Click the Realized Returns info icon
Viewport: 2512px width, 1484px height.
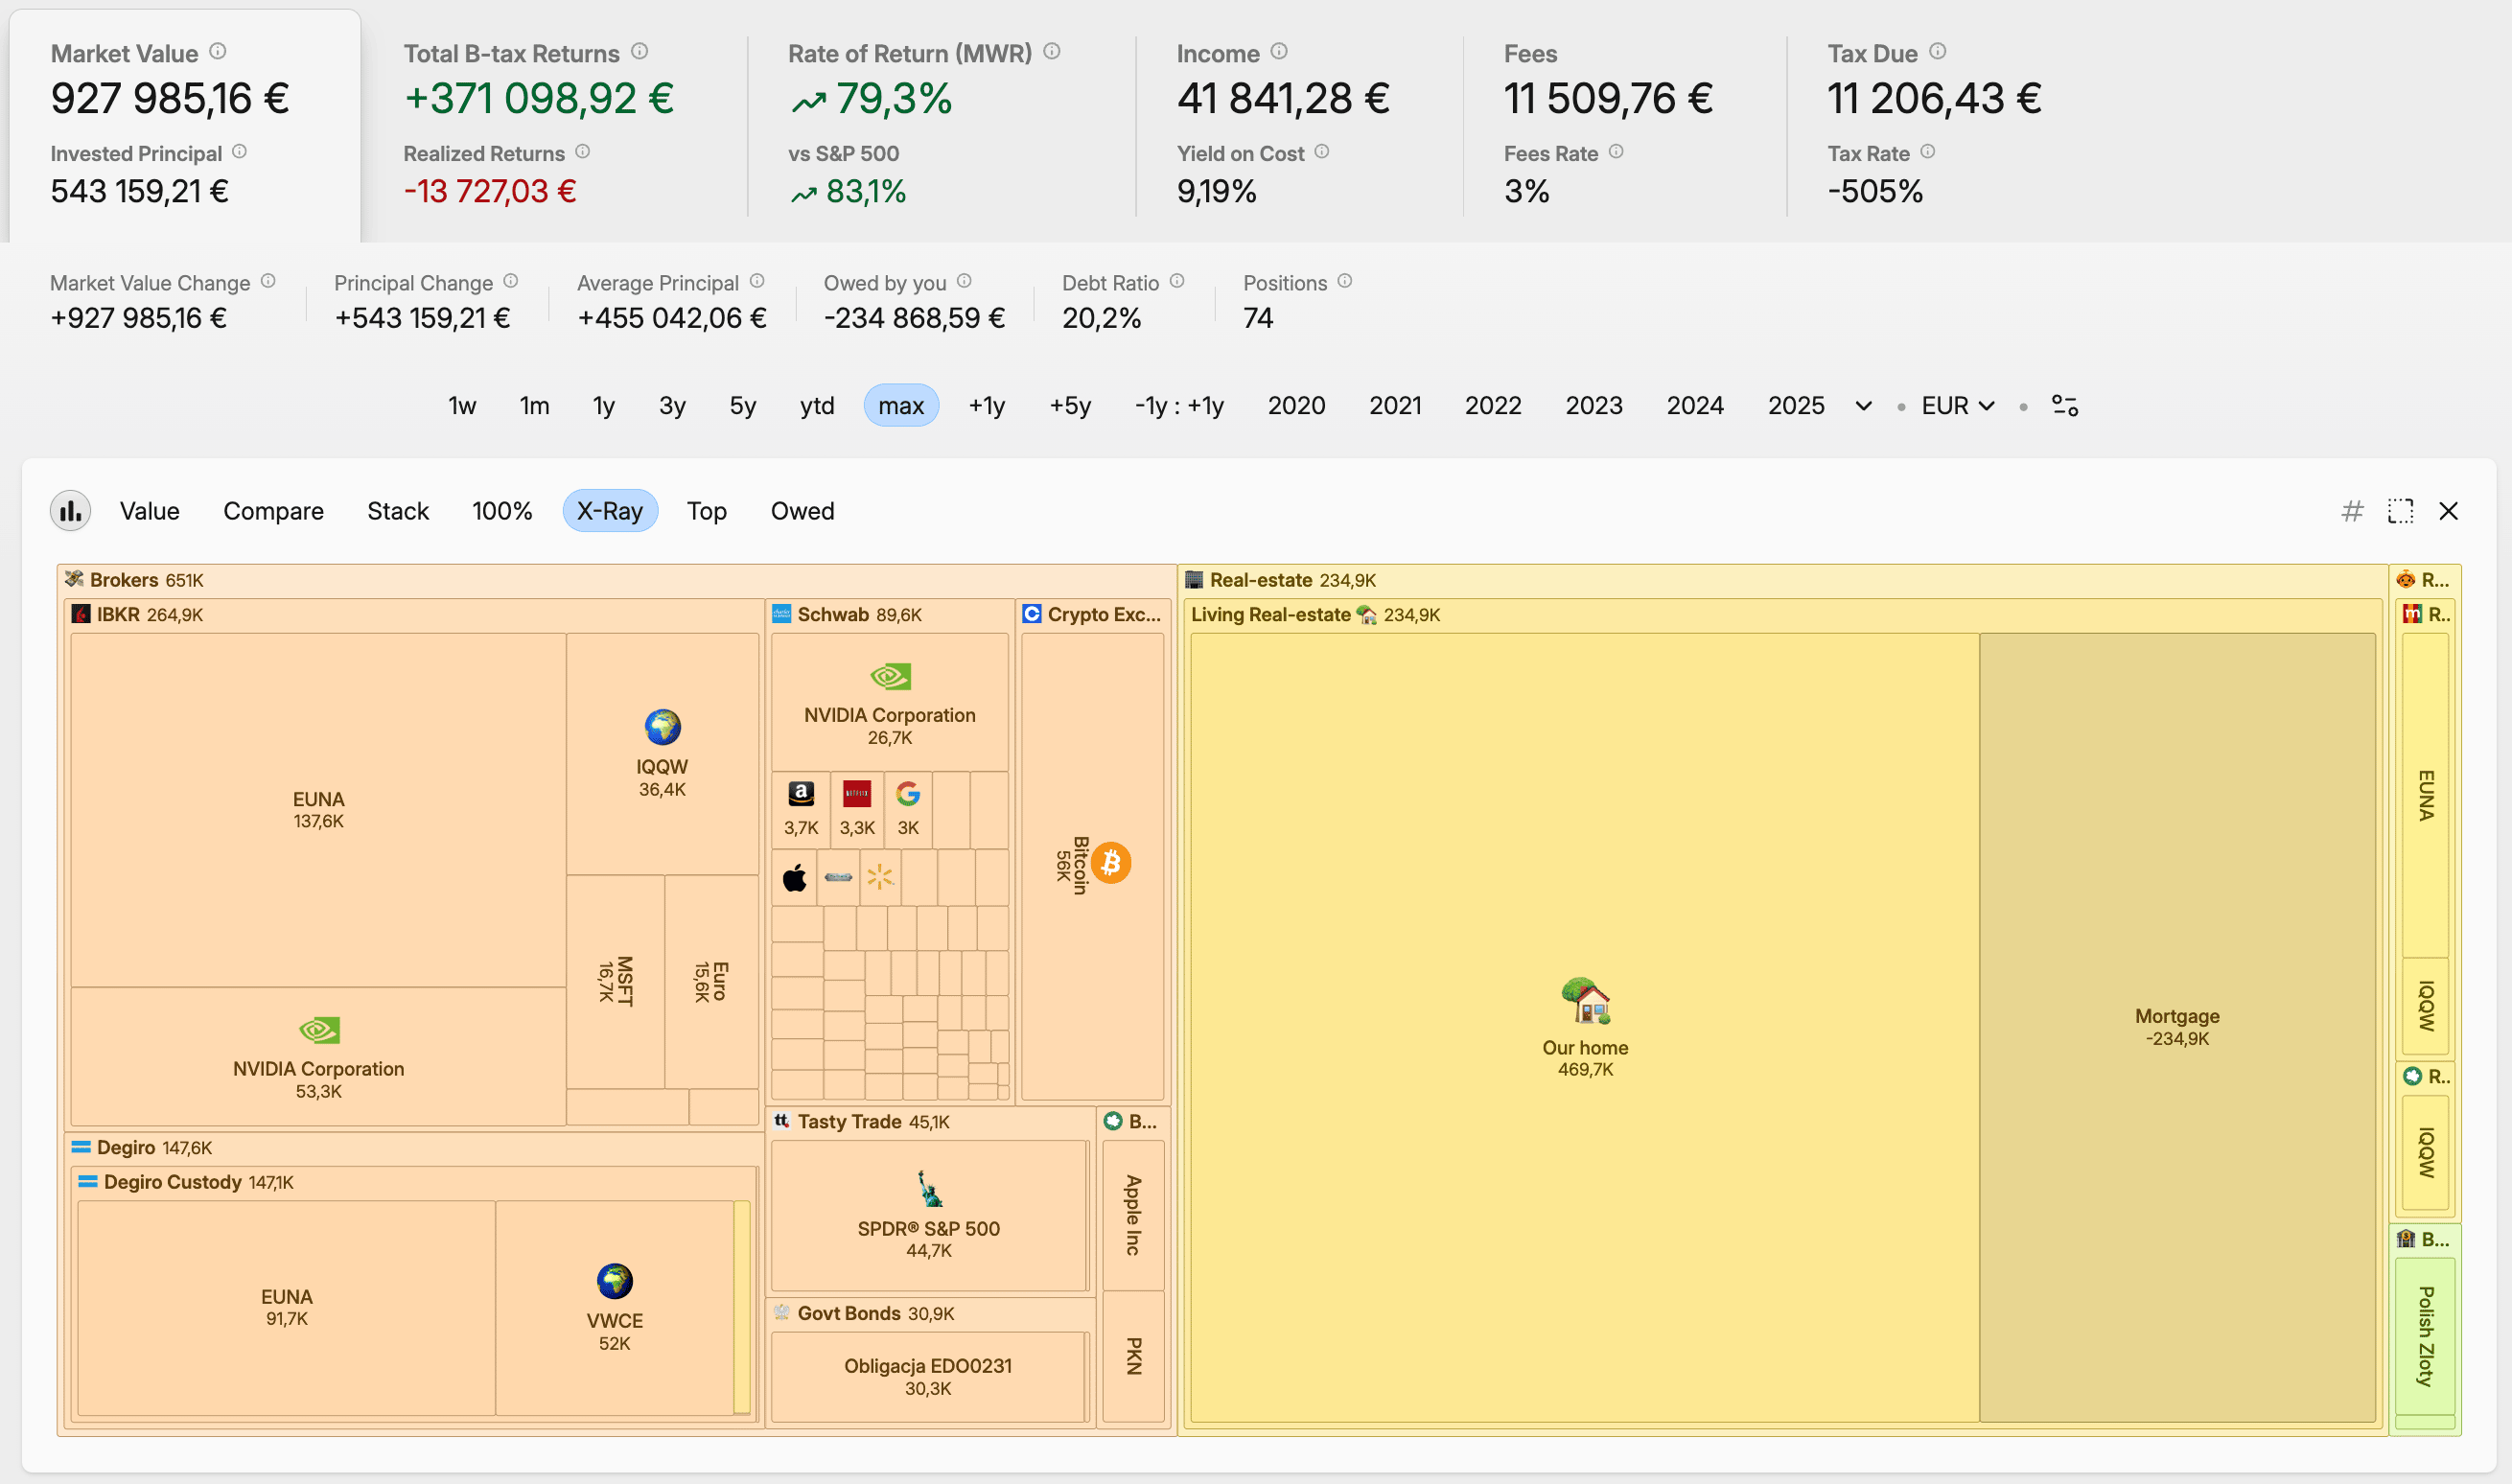(583, 152)
